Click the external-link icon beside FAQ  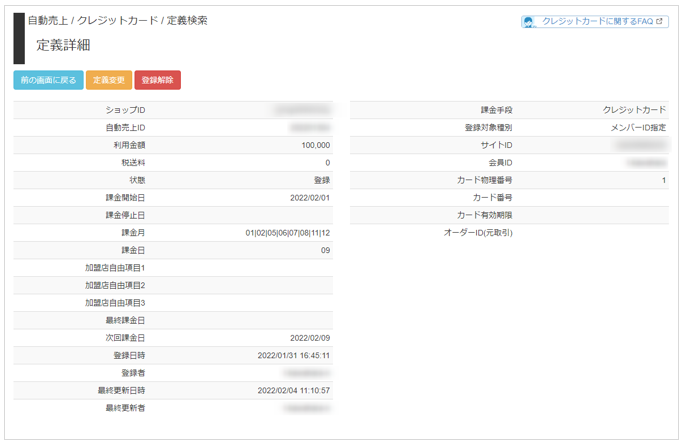659,21
